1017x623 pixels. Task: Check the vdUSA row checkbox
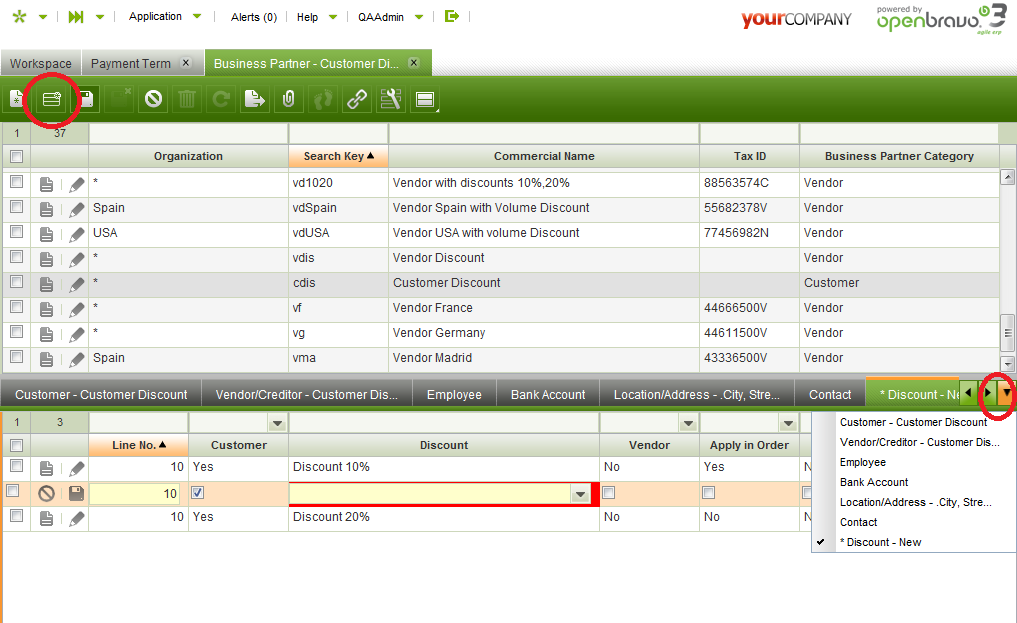click(16, 231)
